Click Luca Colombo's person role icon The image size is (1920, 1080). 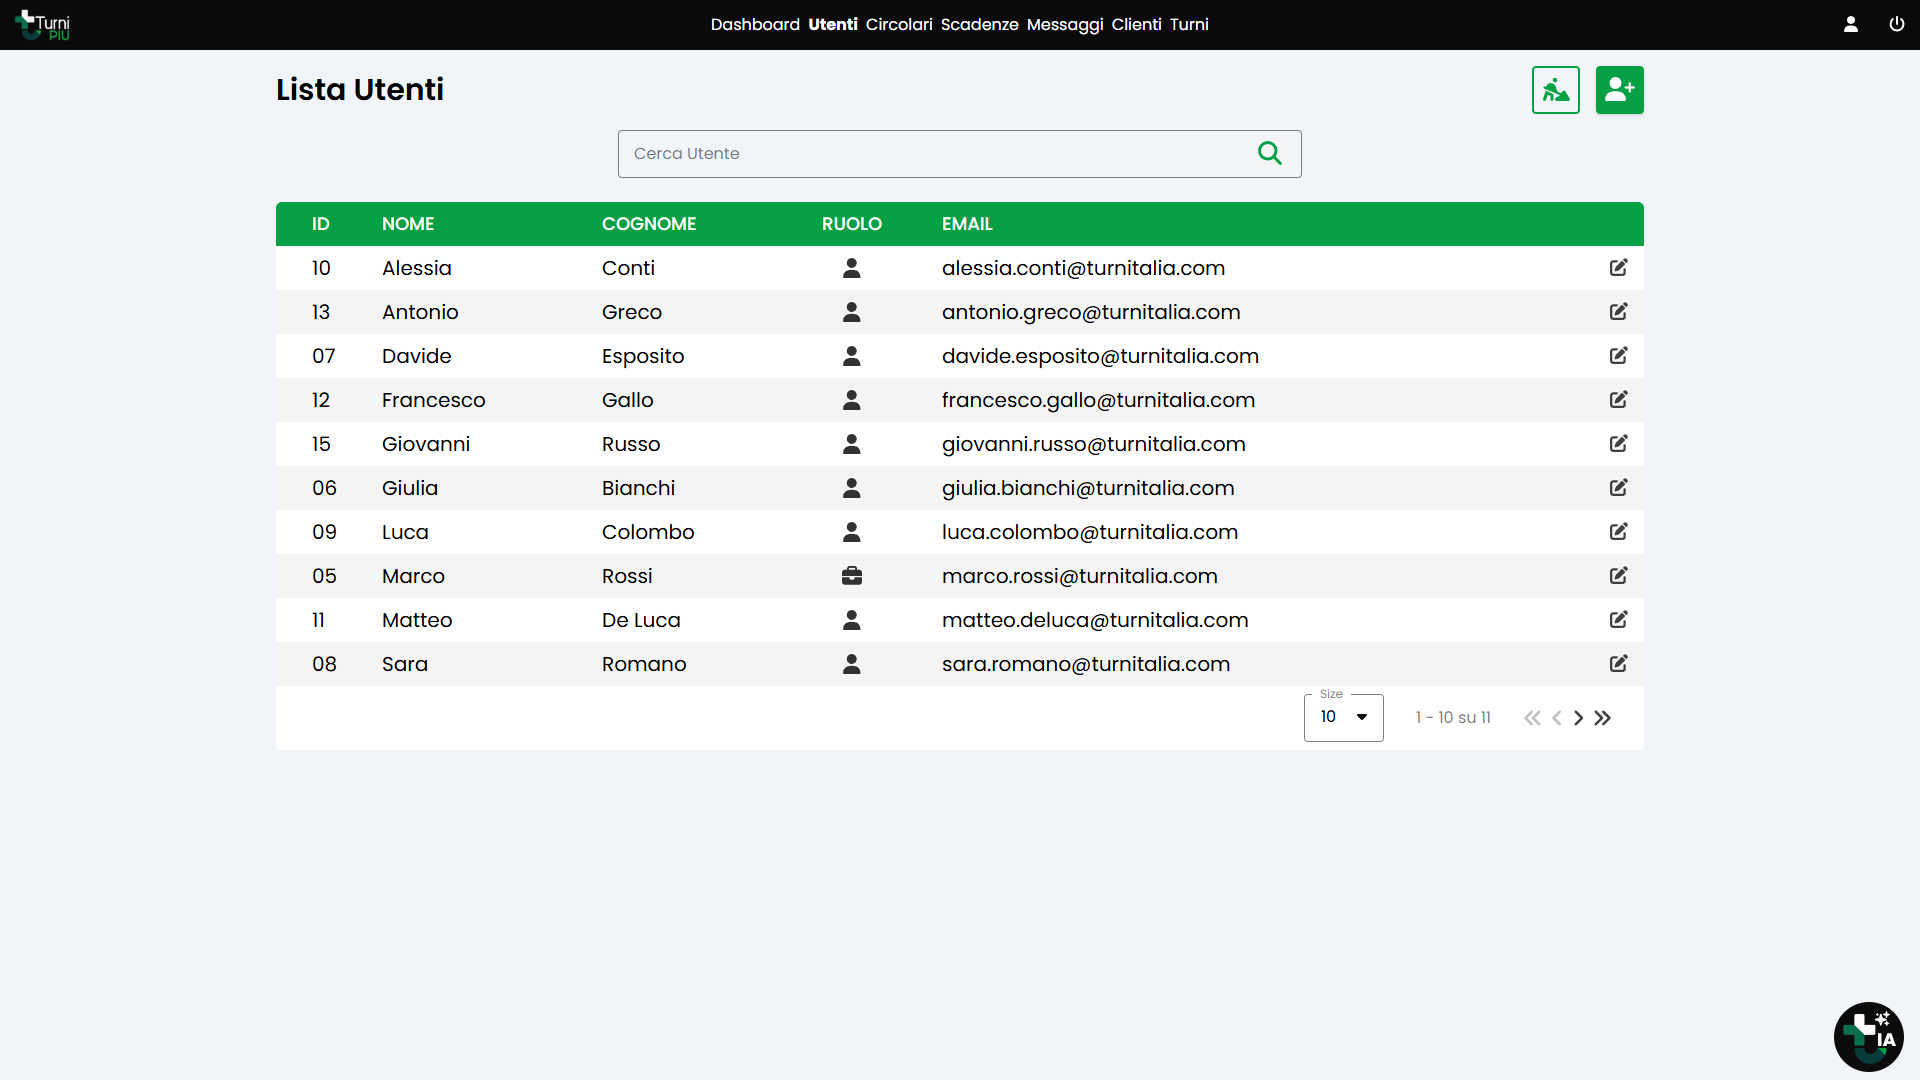coord(852,532)
